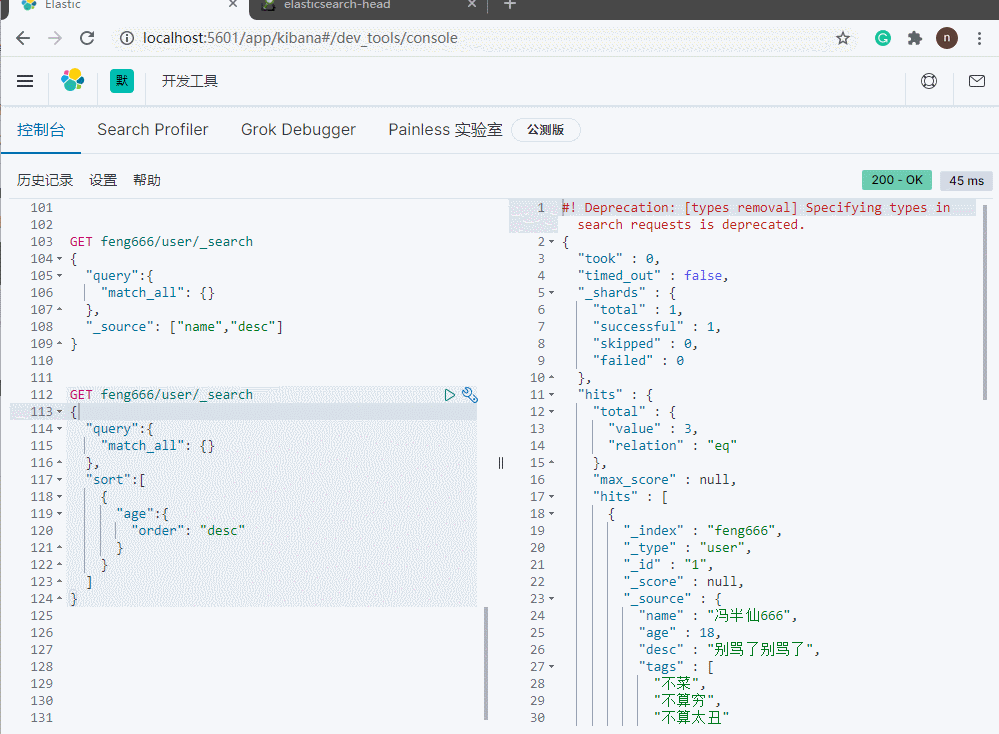Click the browser address bar URL
999x734 pixels.
click(300, 38)
